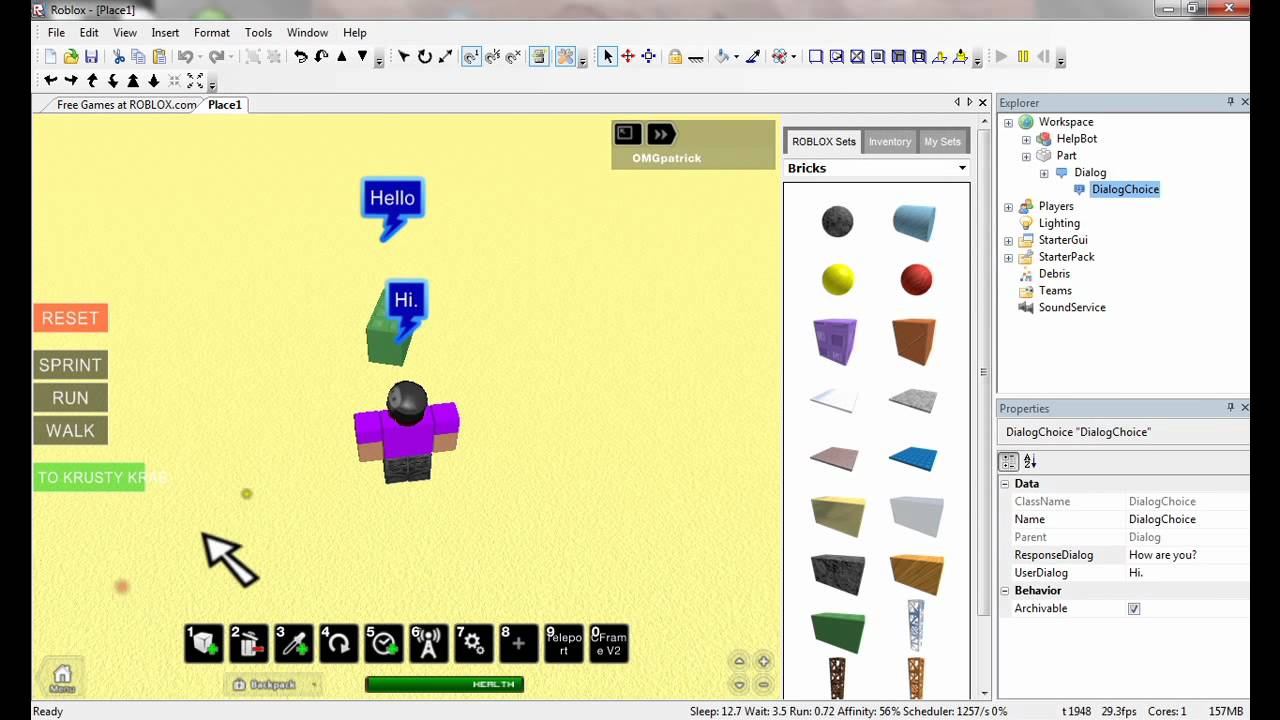
Task: Select the Resize handles tool
Action: (648, 57)
